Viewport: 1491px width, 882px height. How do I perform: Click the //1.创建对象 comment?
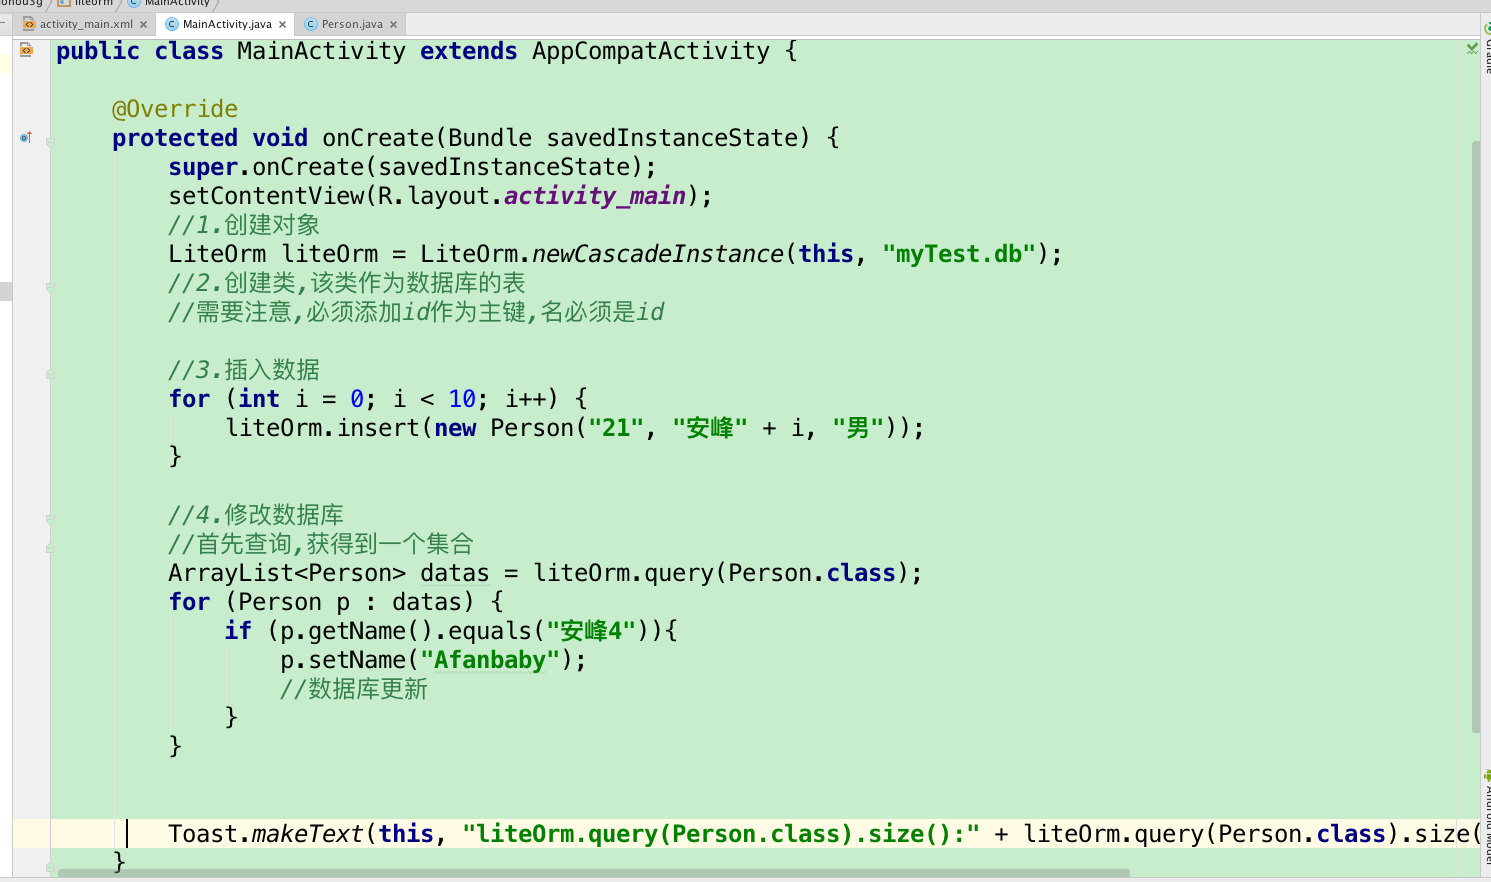(x=244, y=225)
